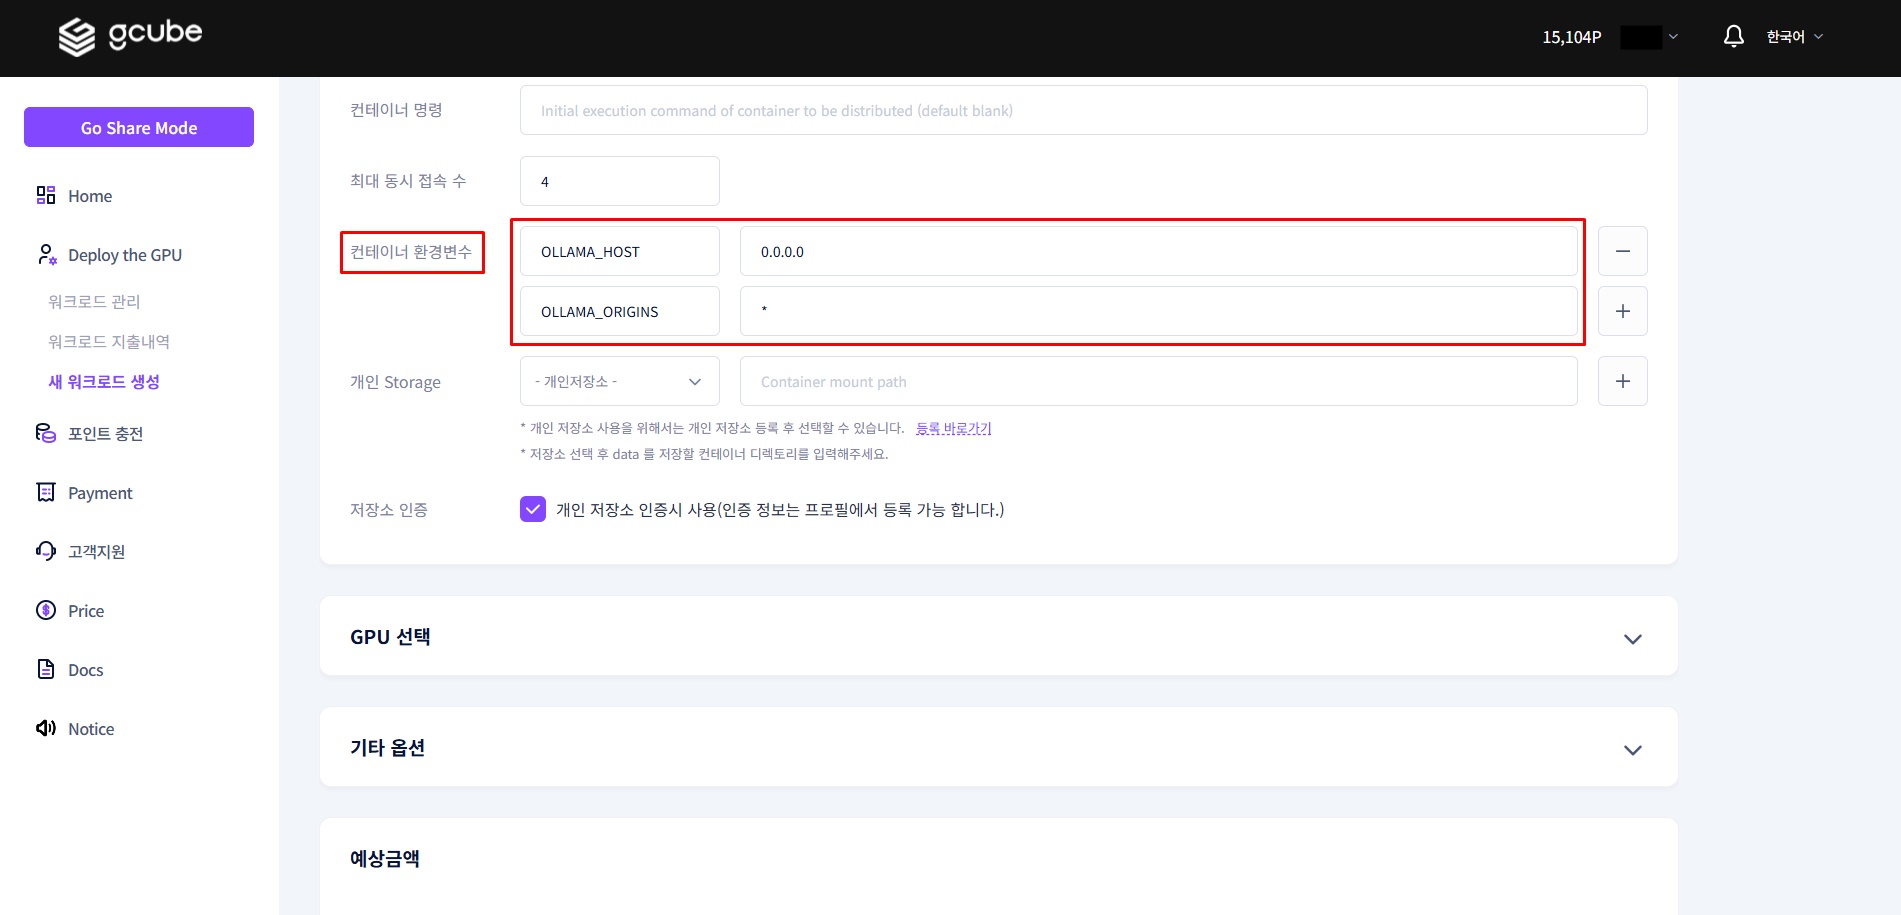Click the asterisk value field

[x=1159, y=311]
